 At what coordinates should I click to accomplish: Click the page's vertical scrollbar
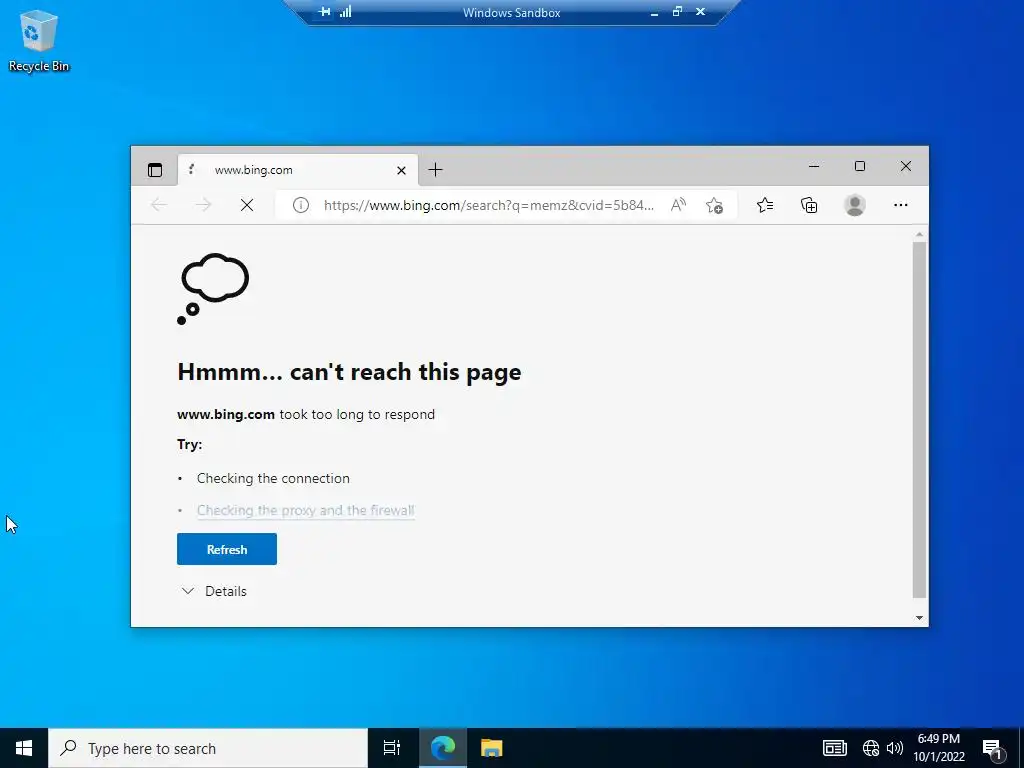pos(920,419)
